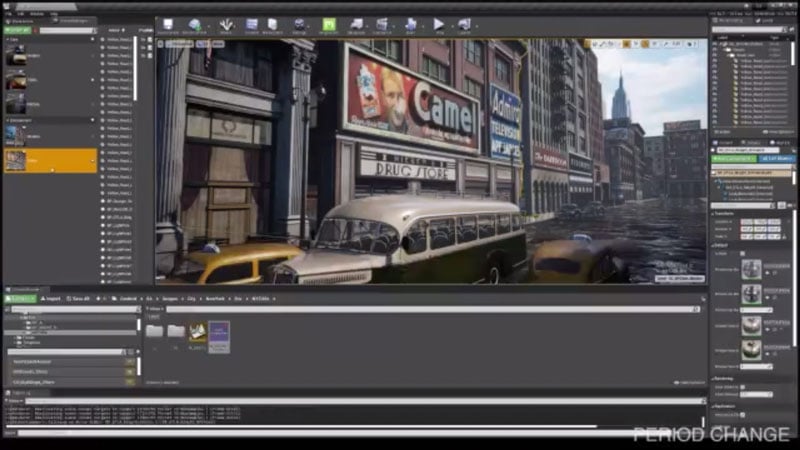Screen dimensions: 800x450
Task: Toggle visibility eye of first World Outliner row
Action: [715, 44]
